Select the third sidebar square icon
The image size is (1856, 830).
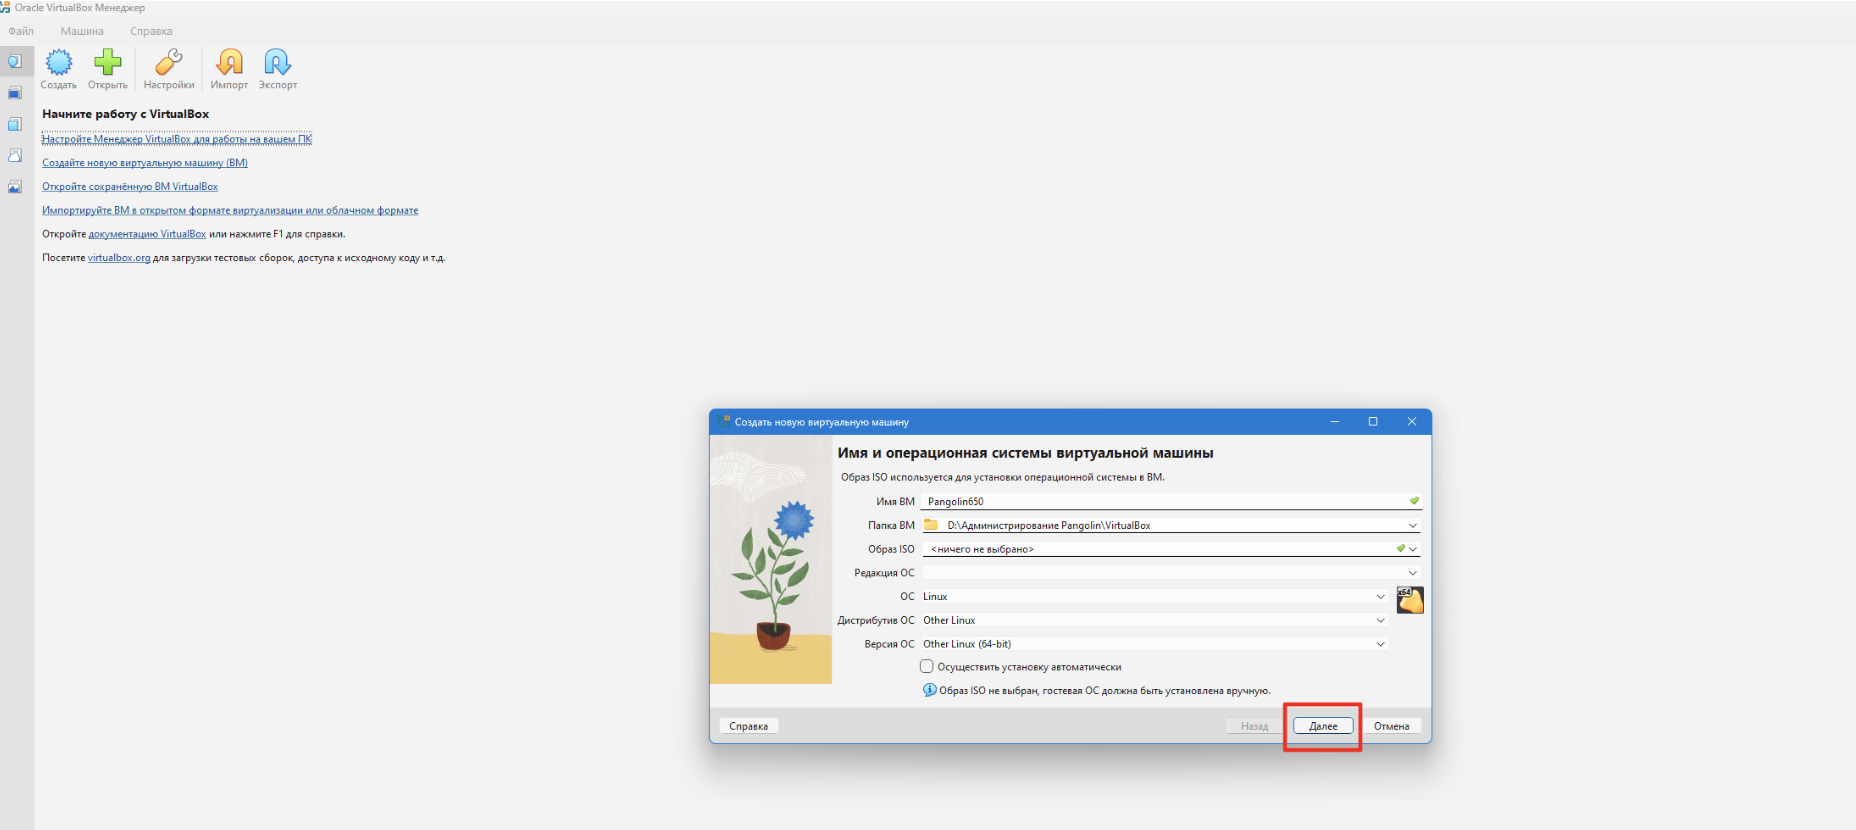tap(15, 124)
